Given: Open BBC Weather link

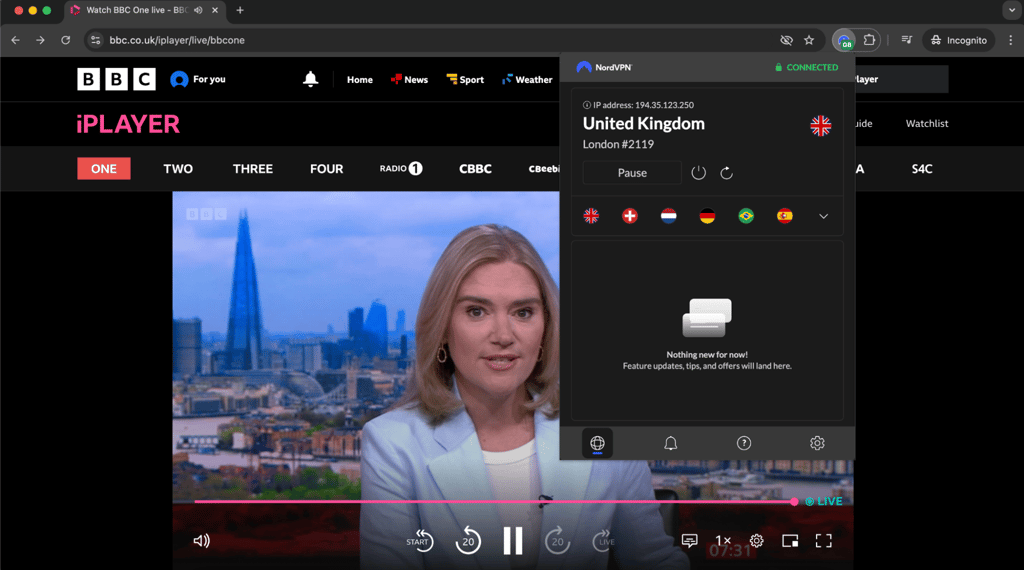Looking at the screenshot, I should (527, 80).
